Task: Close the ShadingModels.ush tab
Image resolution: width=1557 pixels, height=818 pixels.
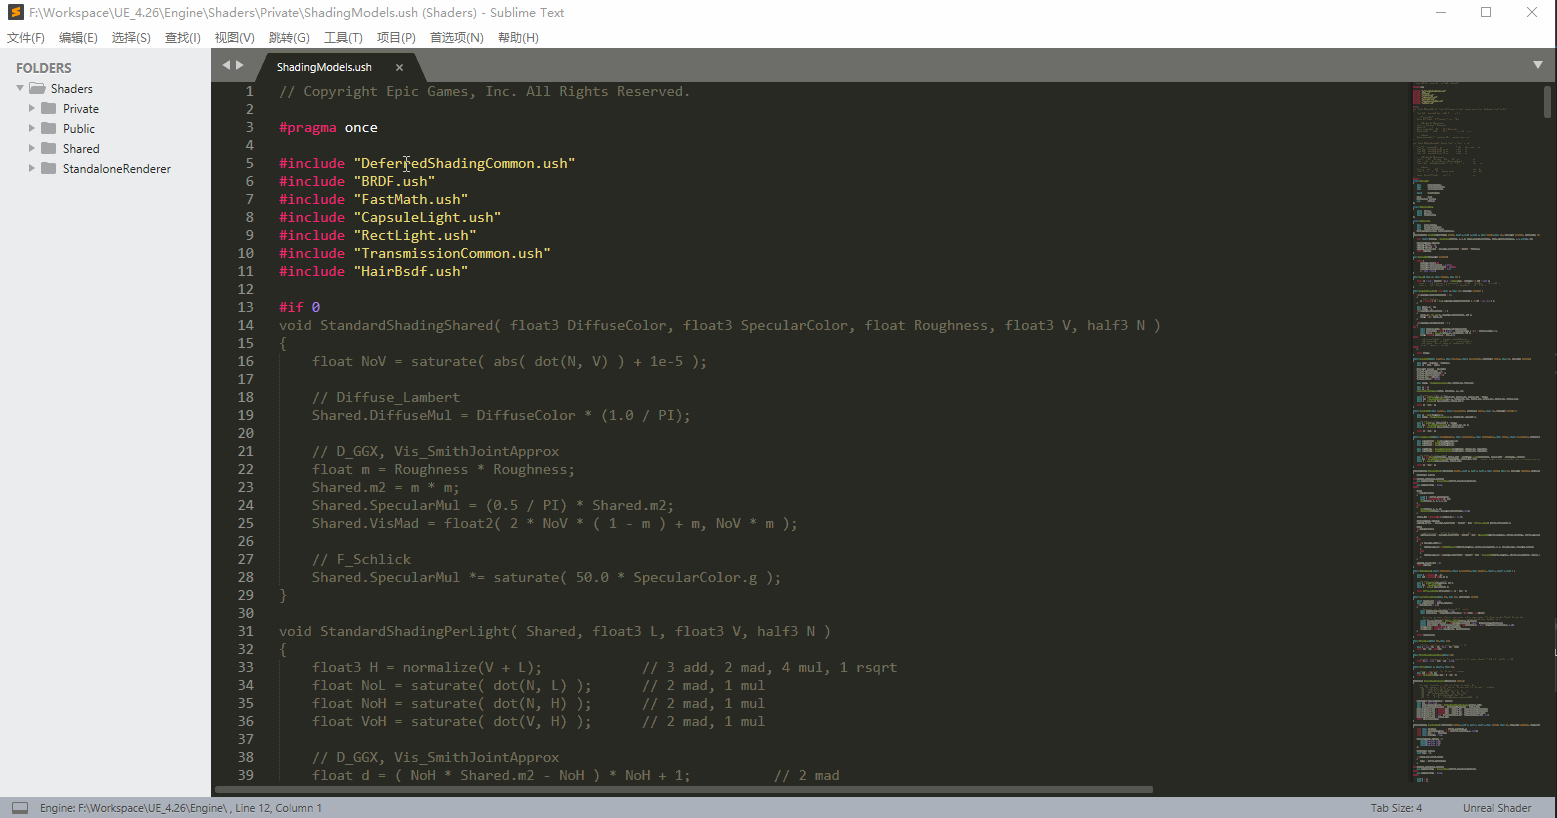Action: (399, 67)
